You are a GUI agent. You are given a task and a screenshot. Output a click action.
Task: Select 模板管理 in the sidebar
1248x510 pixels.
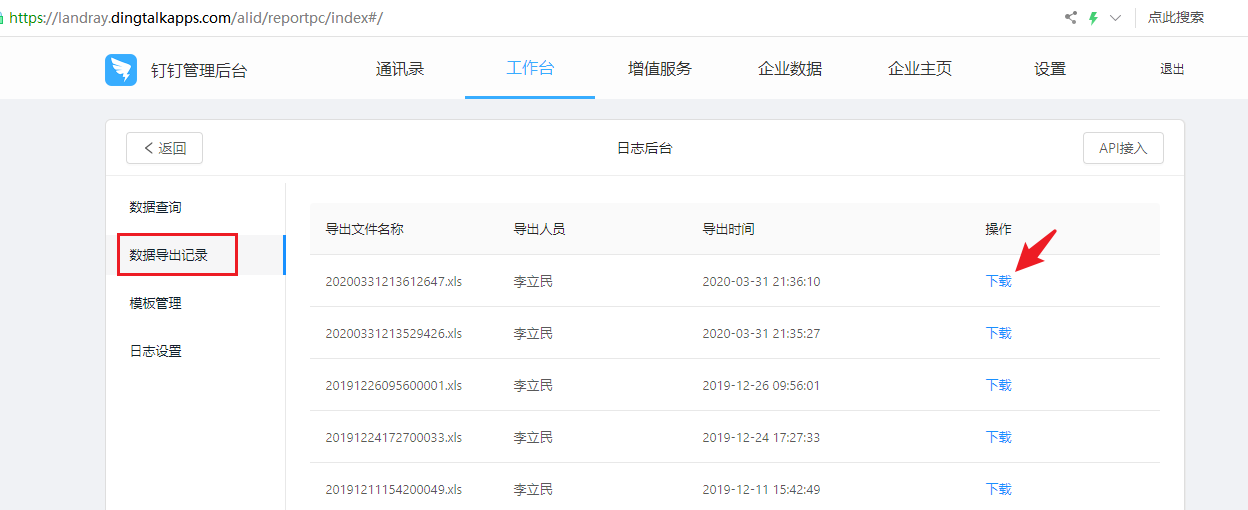[156, 303]
